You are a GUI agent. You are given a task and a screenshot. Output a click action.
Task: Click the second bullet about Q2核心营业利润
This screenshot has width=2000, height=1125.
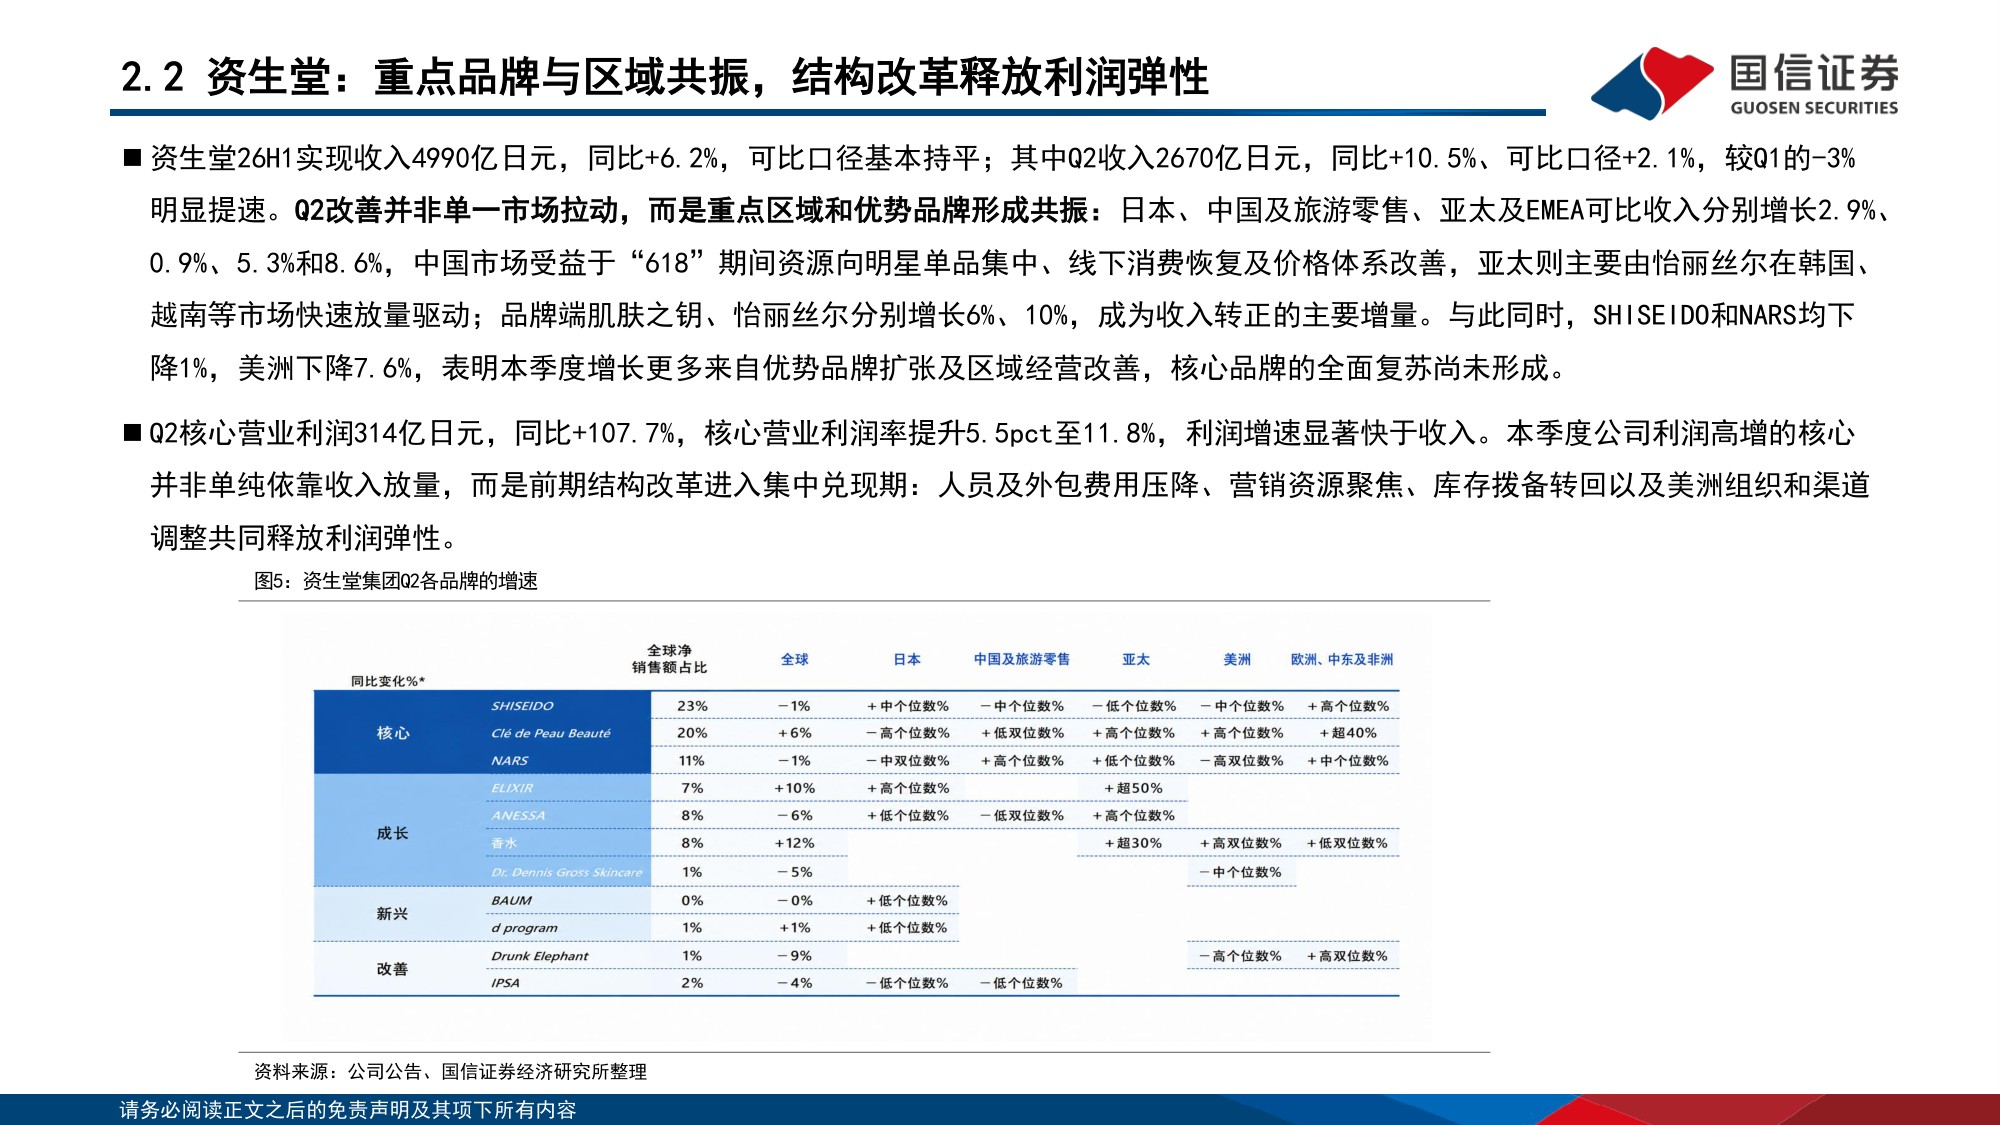(x=997, y=485)
